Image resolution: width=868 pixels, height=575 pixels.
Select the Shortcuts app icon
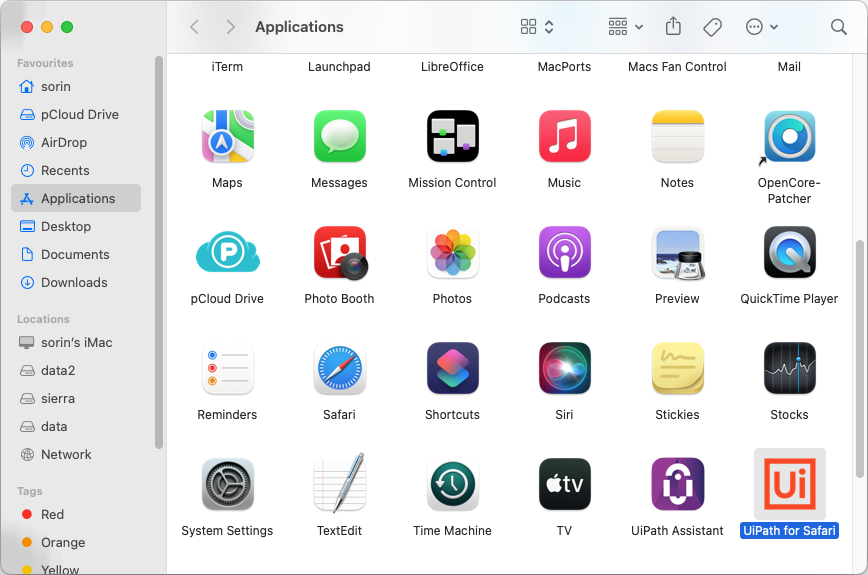pyautogui.click(x=452, y=369)
